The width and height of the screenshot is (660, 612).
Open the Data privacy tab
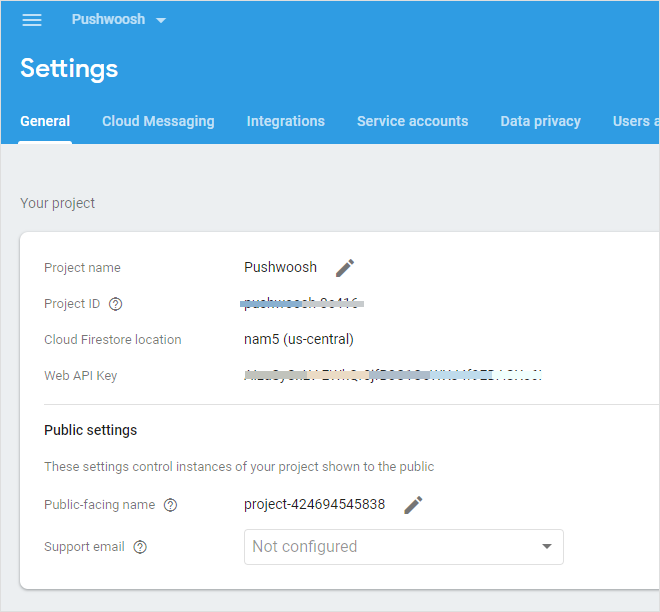[540, 121]
